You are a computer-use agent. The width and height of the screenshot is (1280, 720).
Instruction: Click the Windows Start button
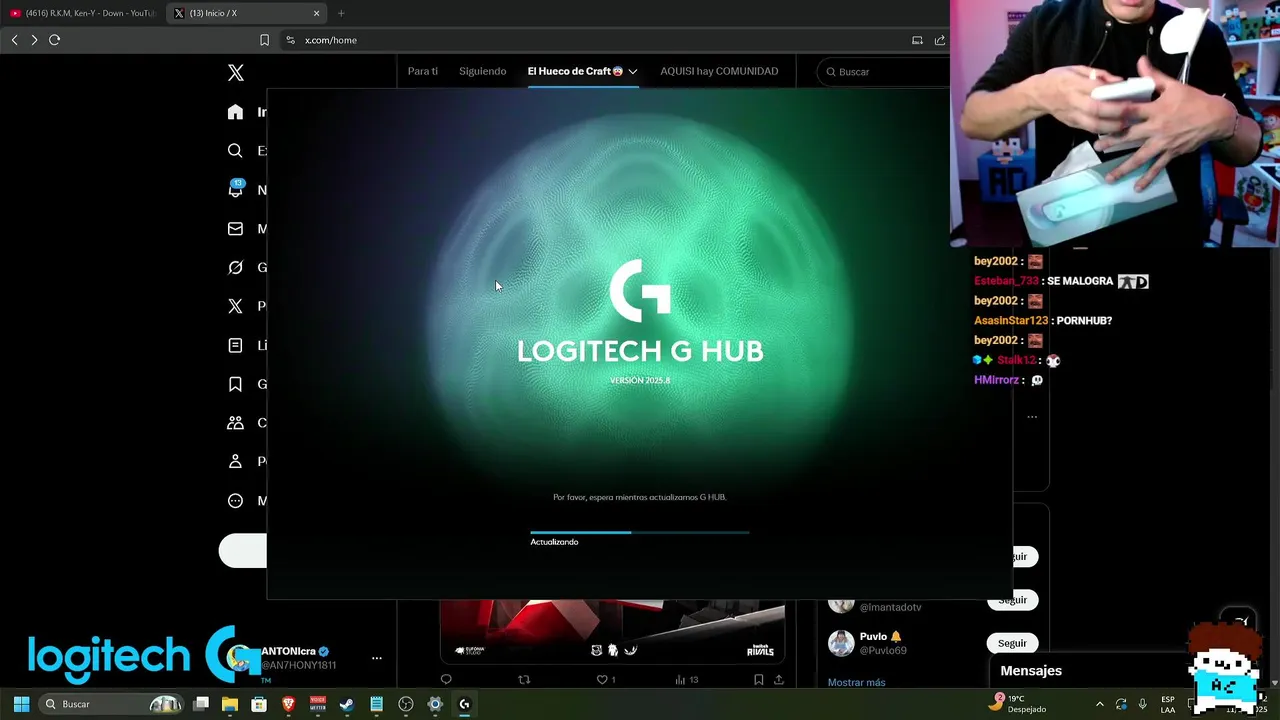21,704
